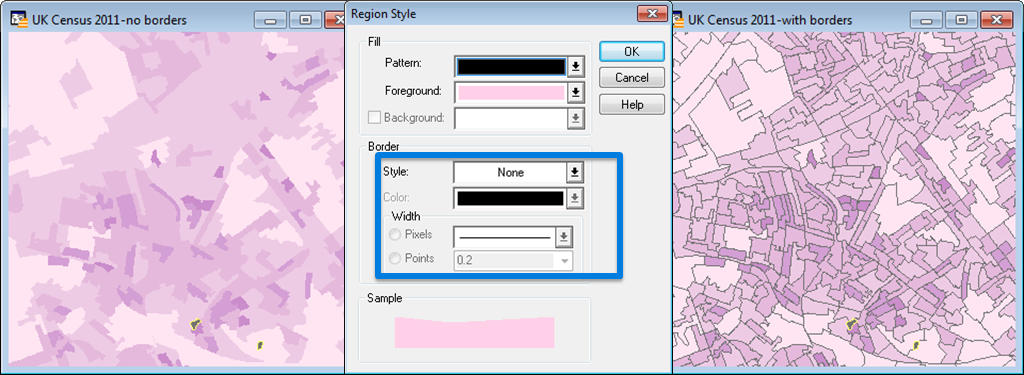
Task: Click the pink Sample preview shape
Action: pos(474,333)
